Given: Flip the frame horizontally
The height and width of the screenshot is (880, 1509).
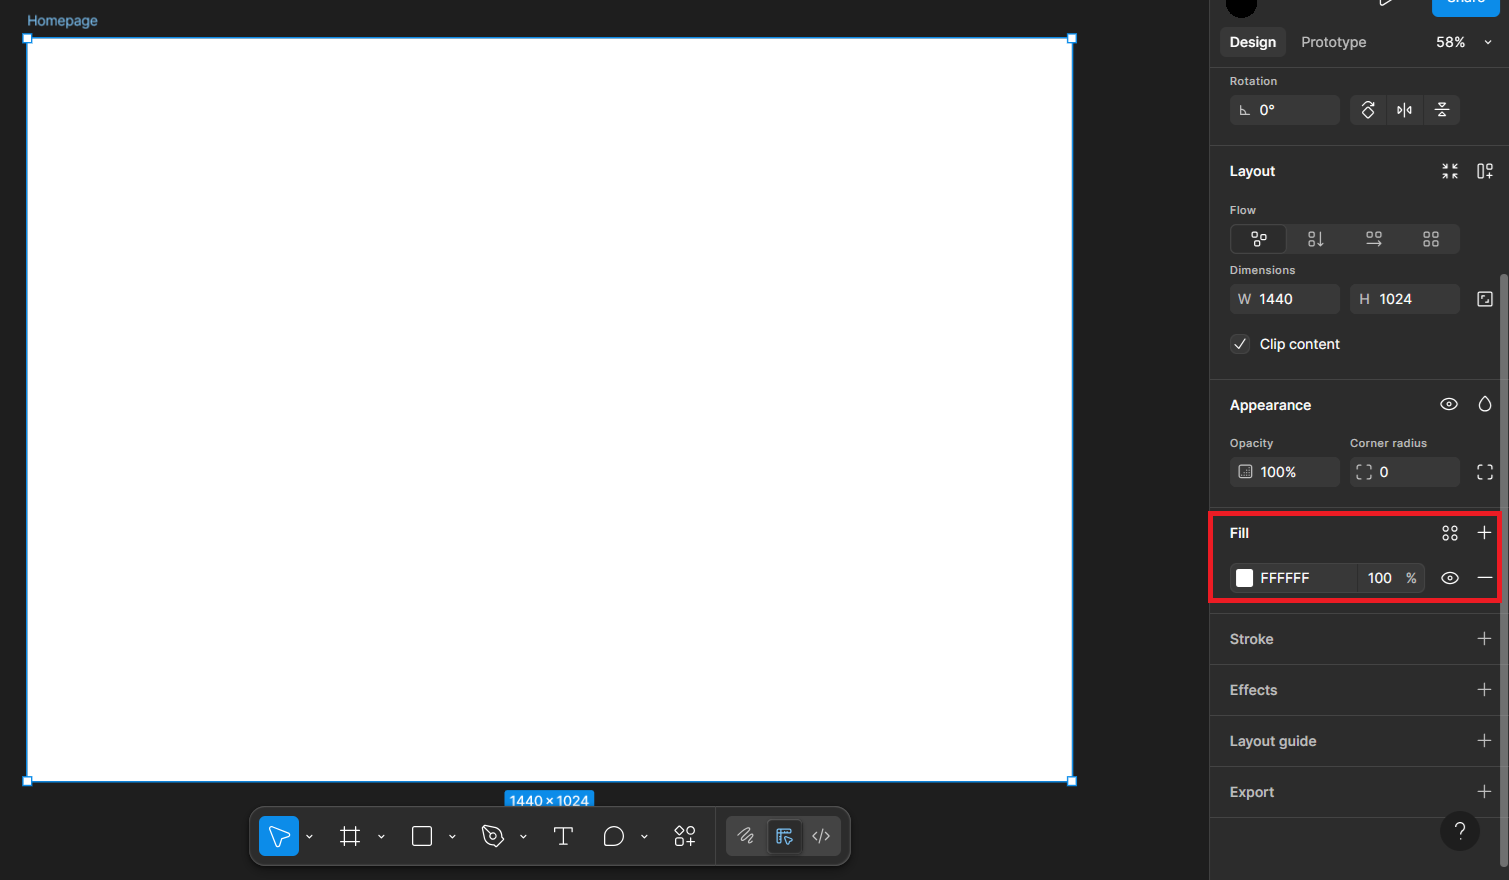Looking at the screenshot, I should 1404,110.
